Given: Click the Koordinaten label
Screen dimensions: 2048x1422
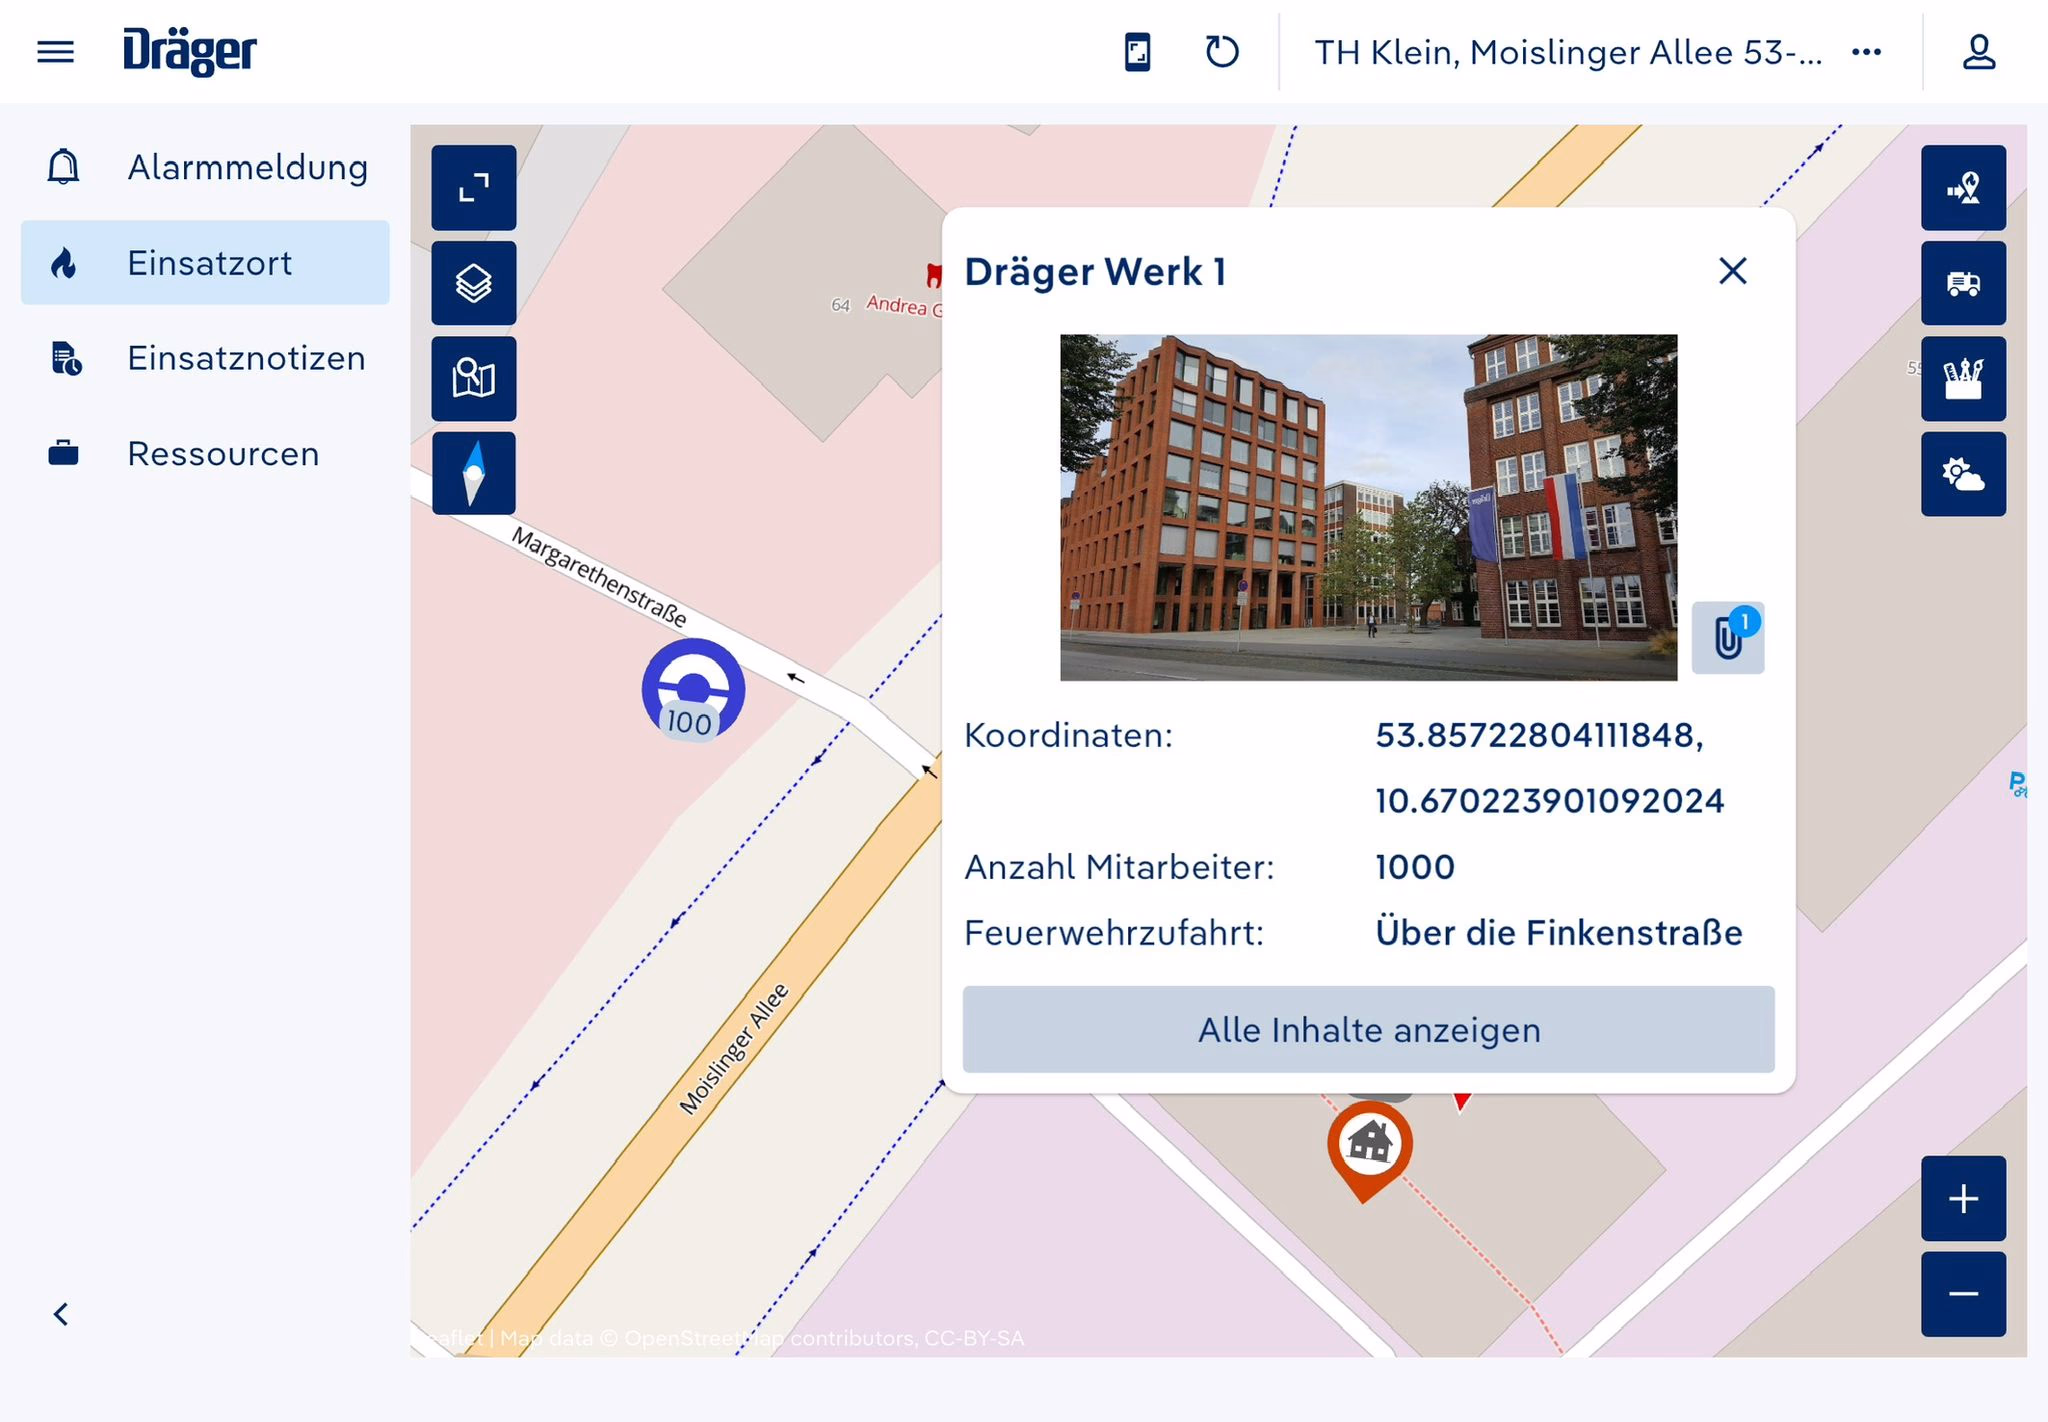Looking at the screenshot, I should pyautogui.click(x=1068, y=736).
